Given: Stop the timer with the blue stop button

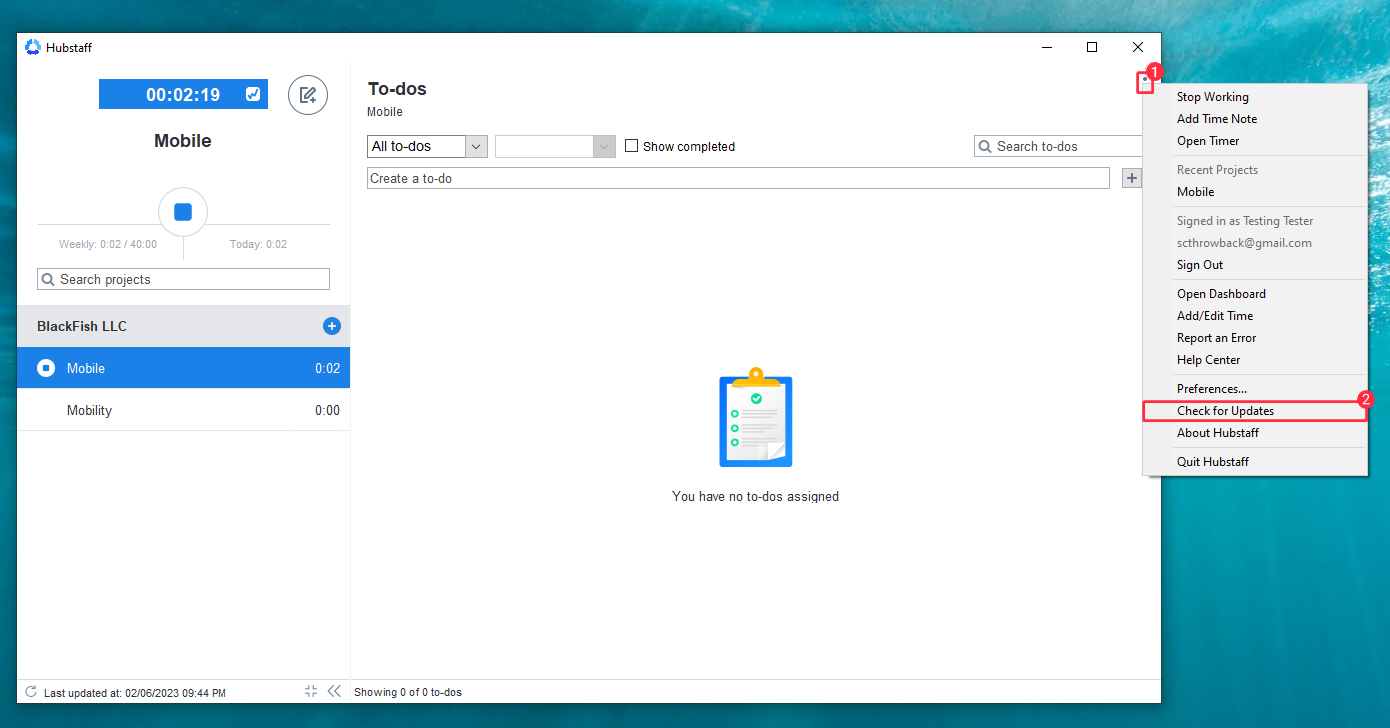Looking at the screenshot, I should point(183,212).
